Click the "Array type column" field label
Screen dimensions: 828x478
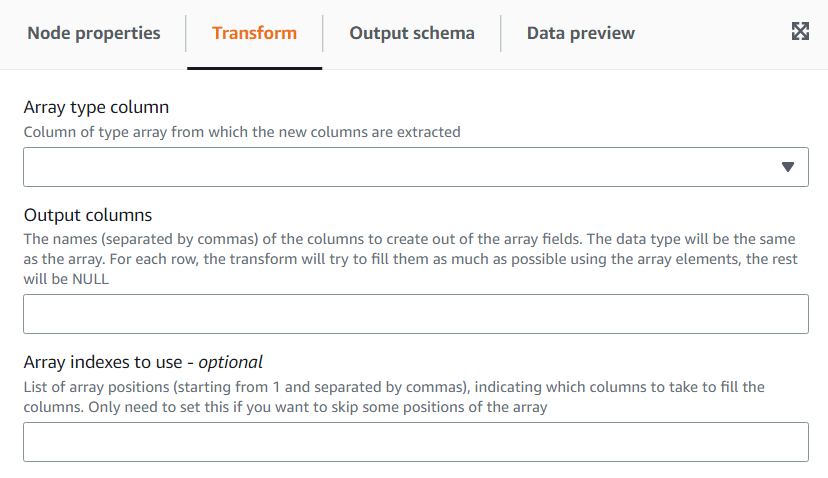pyautogui.click(x=96, y=107)
